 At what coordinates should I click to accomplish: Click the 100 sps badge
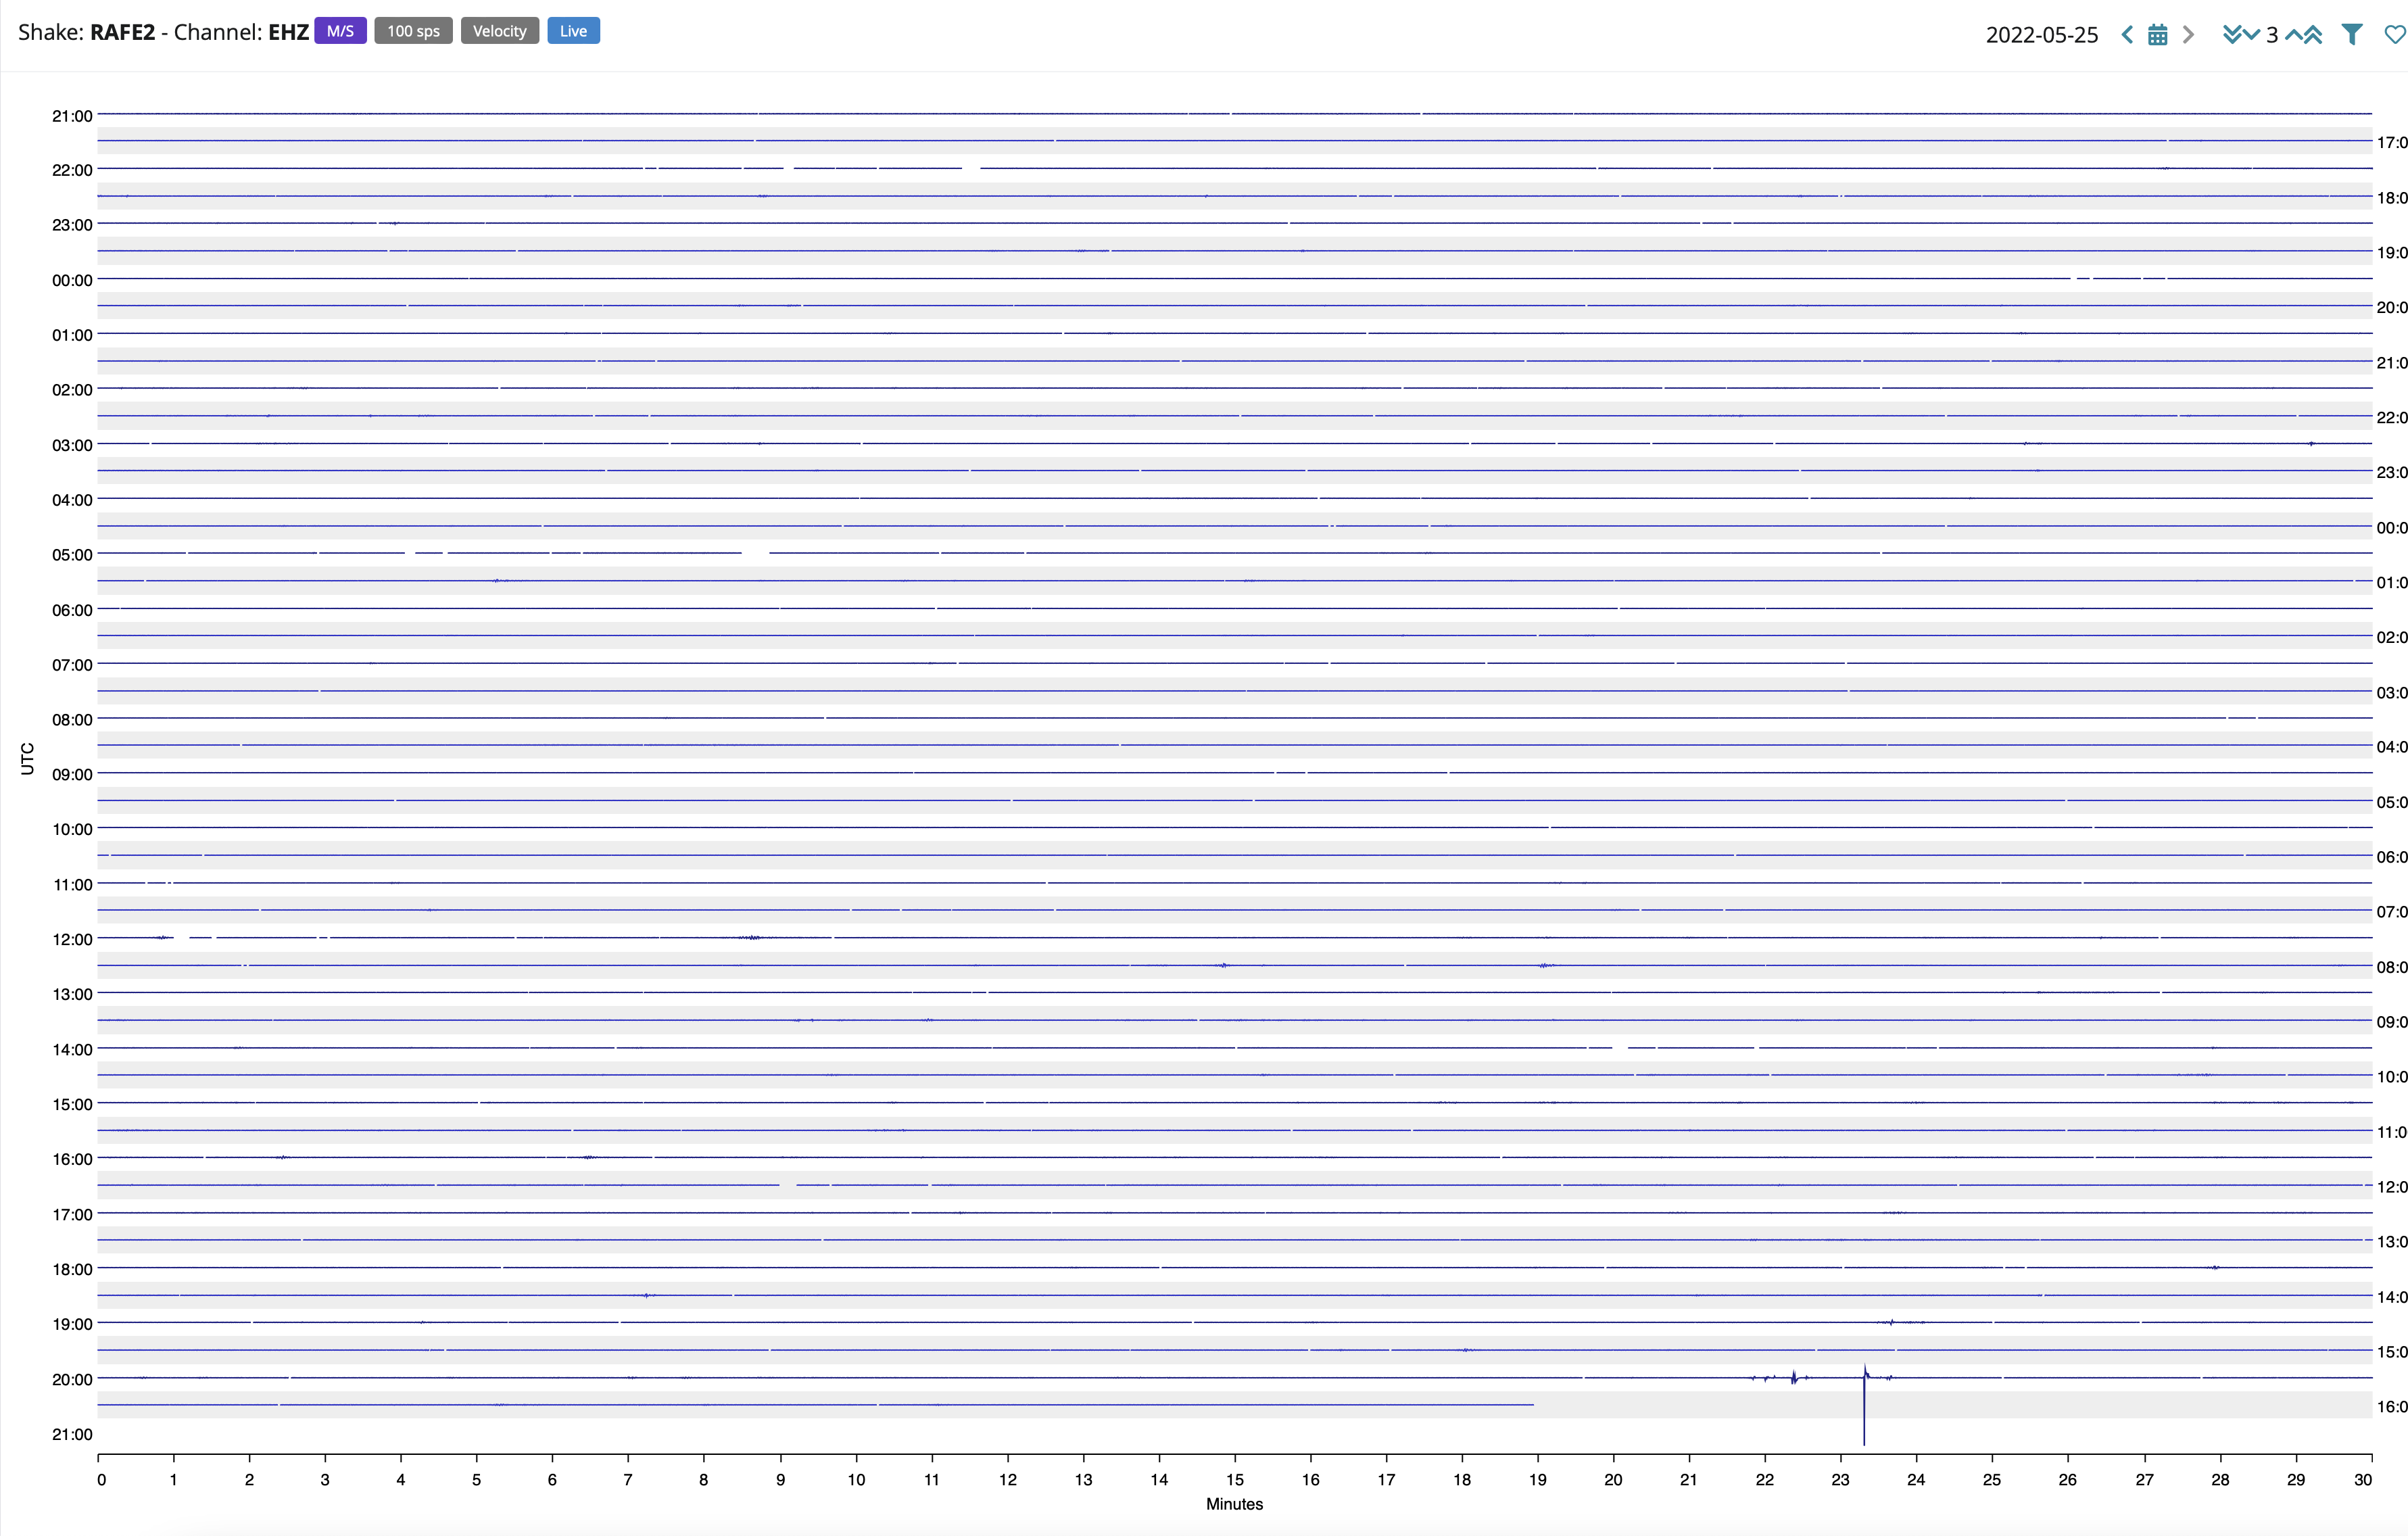[413, 31]
